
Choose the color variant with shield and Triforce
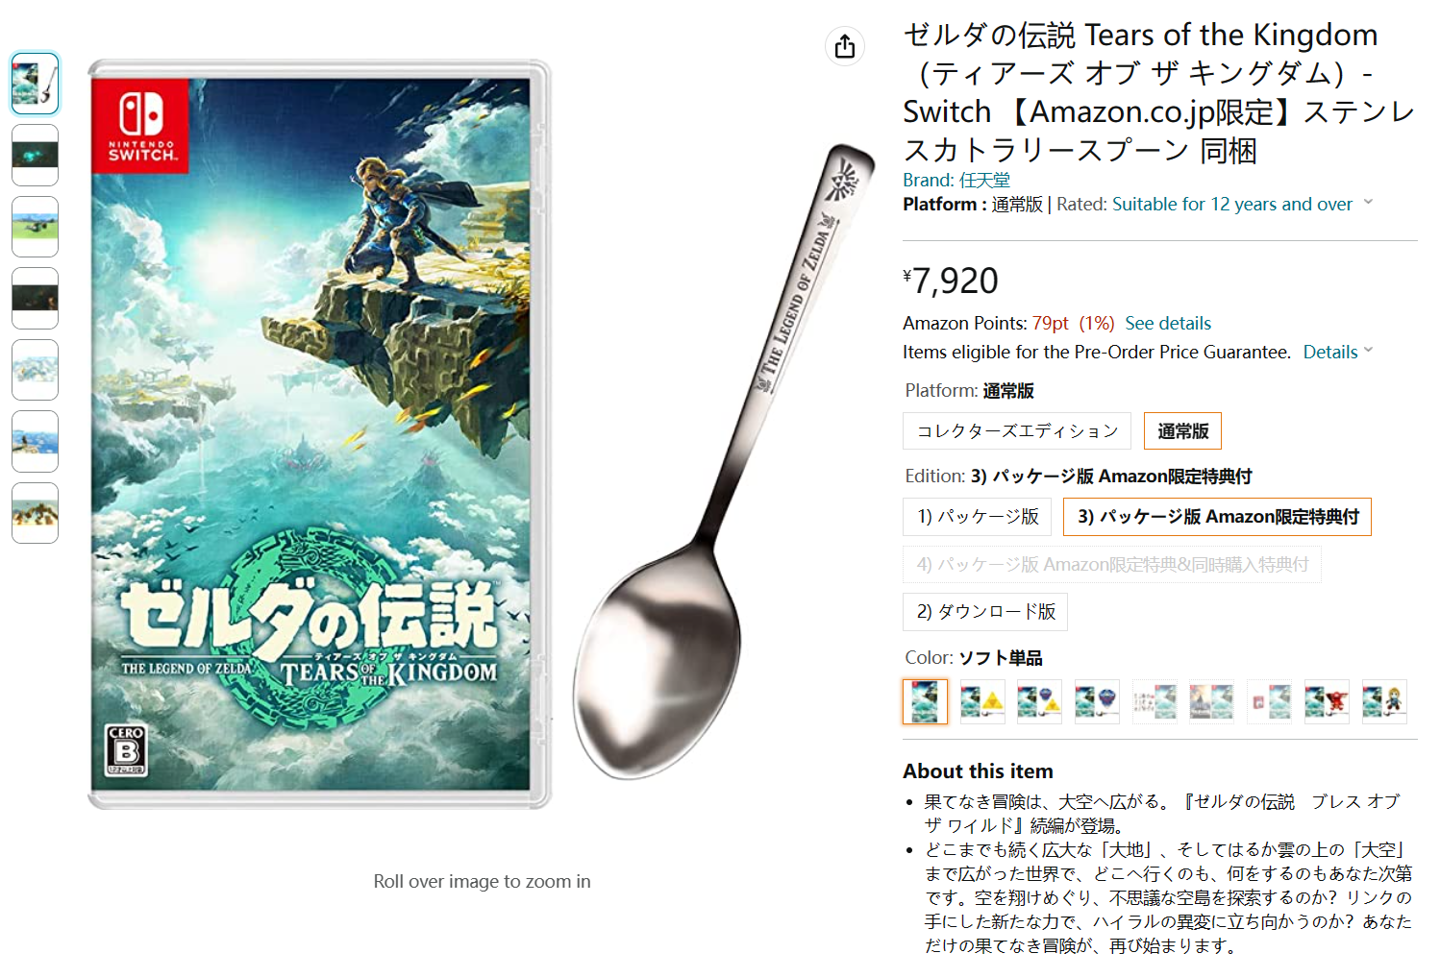coord(1039,702)
